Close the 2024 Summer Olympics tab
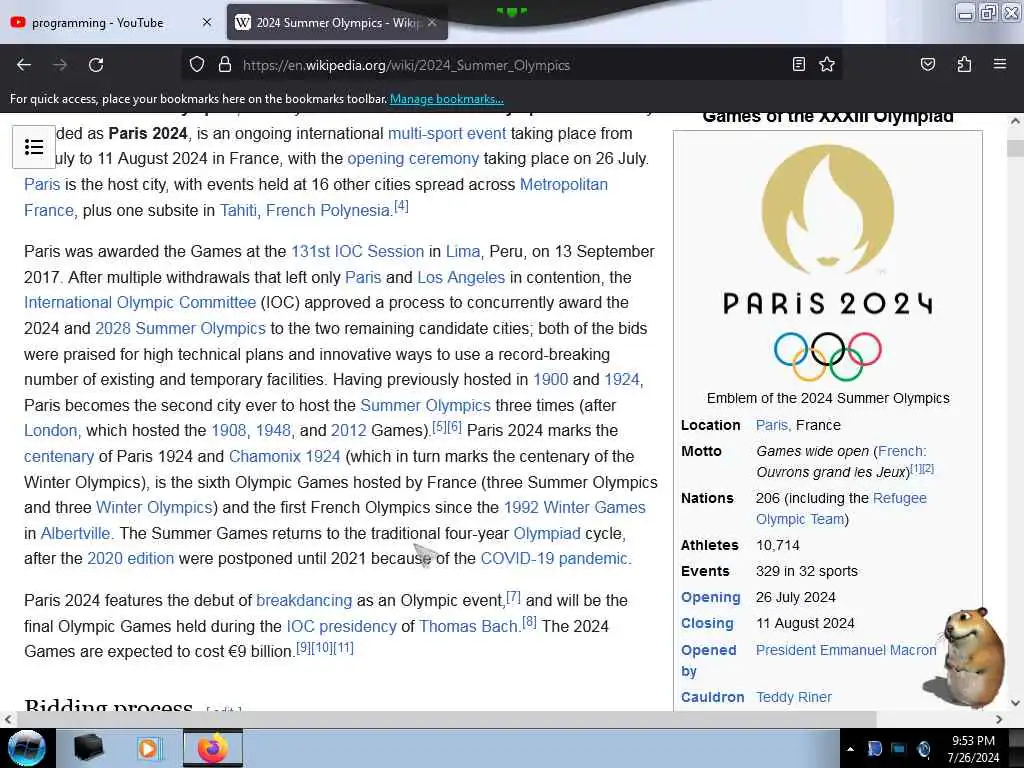Image resolution: width=1024 pixels, height=768 pixels. click(x=432, y=22)
